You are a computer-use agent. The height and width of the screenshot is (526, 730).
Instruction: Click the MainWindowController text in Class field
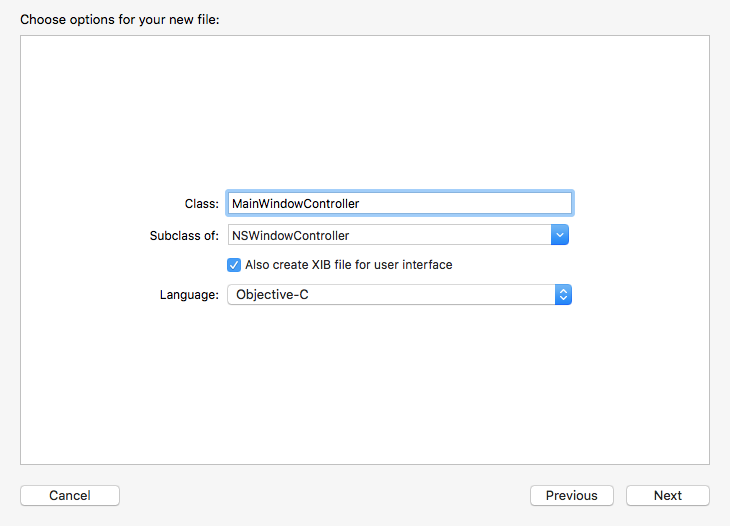coord(295,203)
